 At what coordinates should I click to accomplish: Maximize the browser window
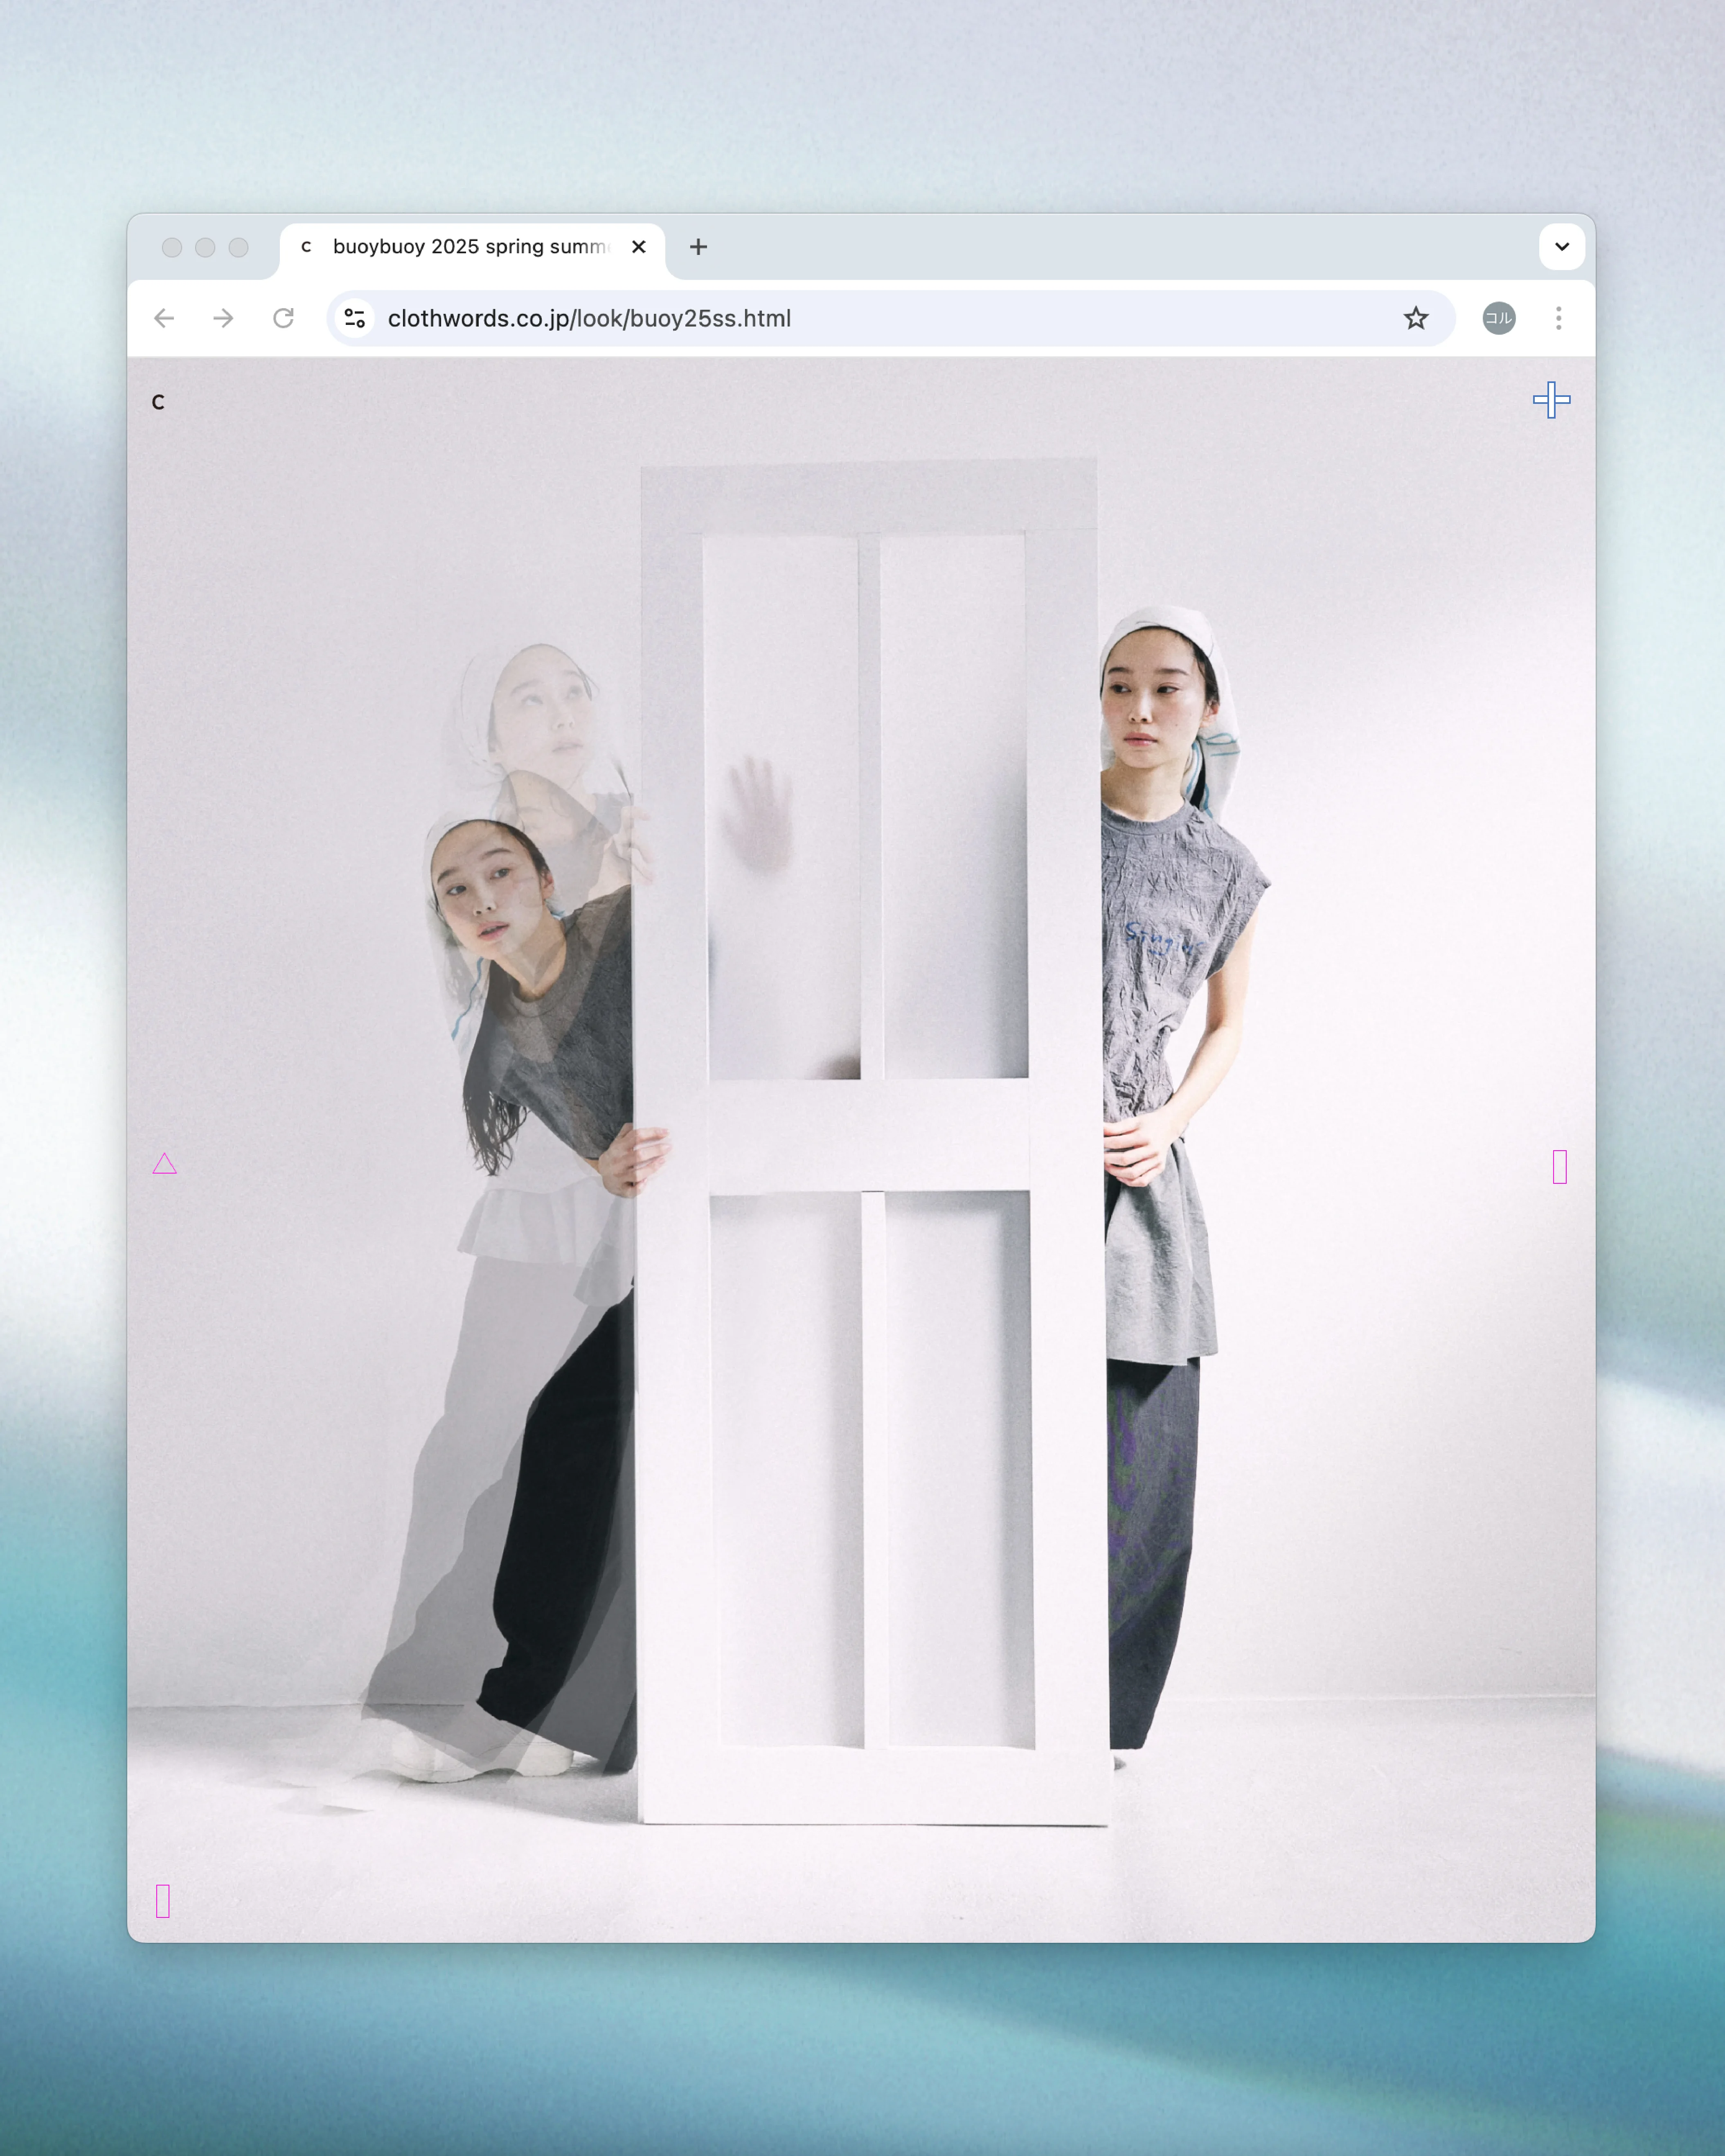point(238,247)
